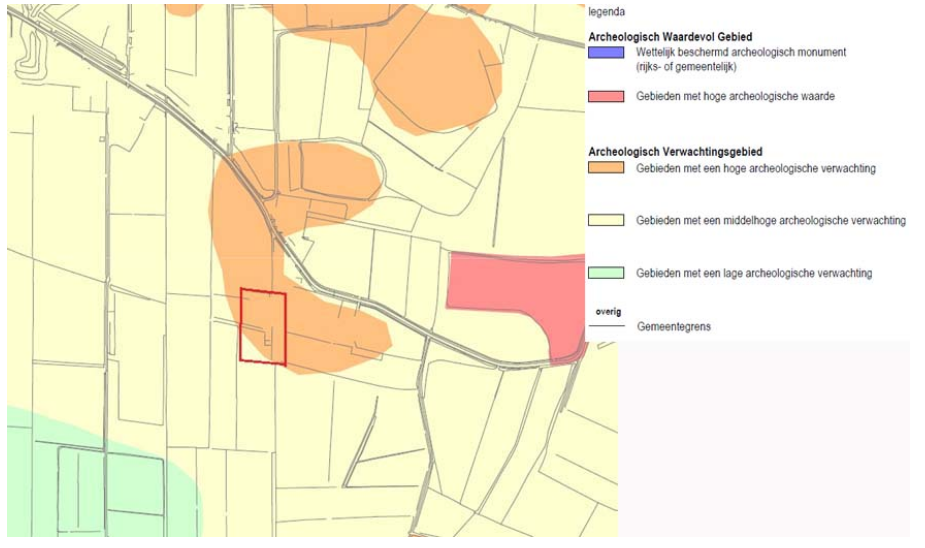925x548 pixels.
Task: Click the red legend swatch for hoge waarde
Action: (x=606, y=97)
